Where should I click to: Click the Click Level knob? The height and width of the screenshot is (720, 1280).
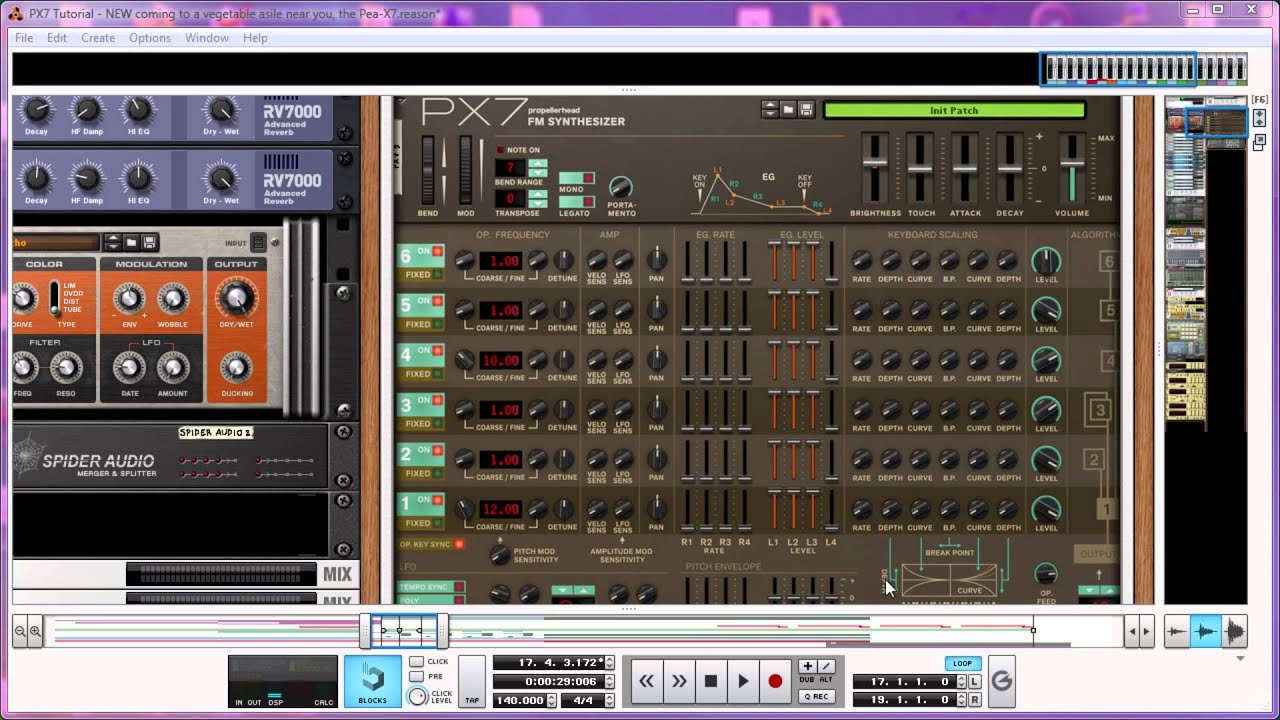(x=418, y=696)
